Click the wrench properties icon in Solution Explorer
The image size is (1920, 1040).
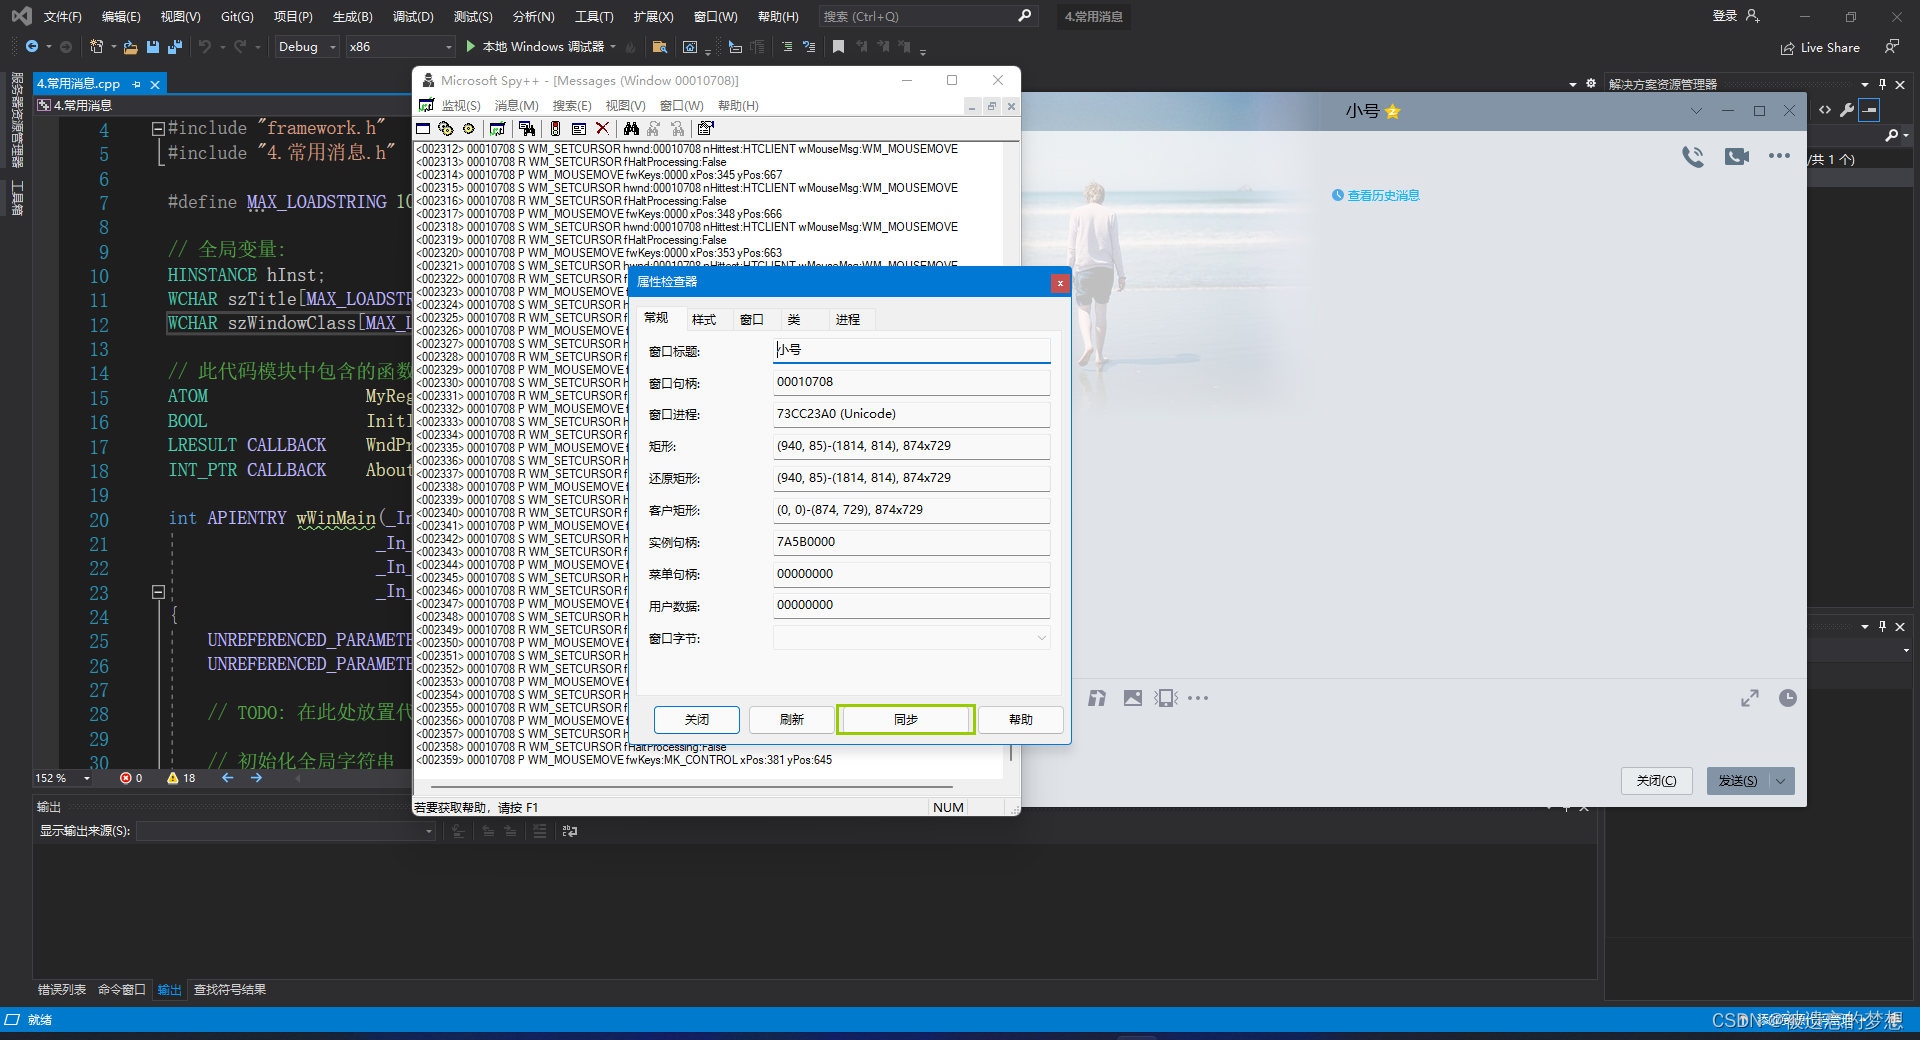coord(1847,110)
